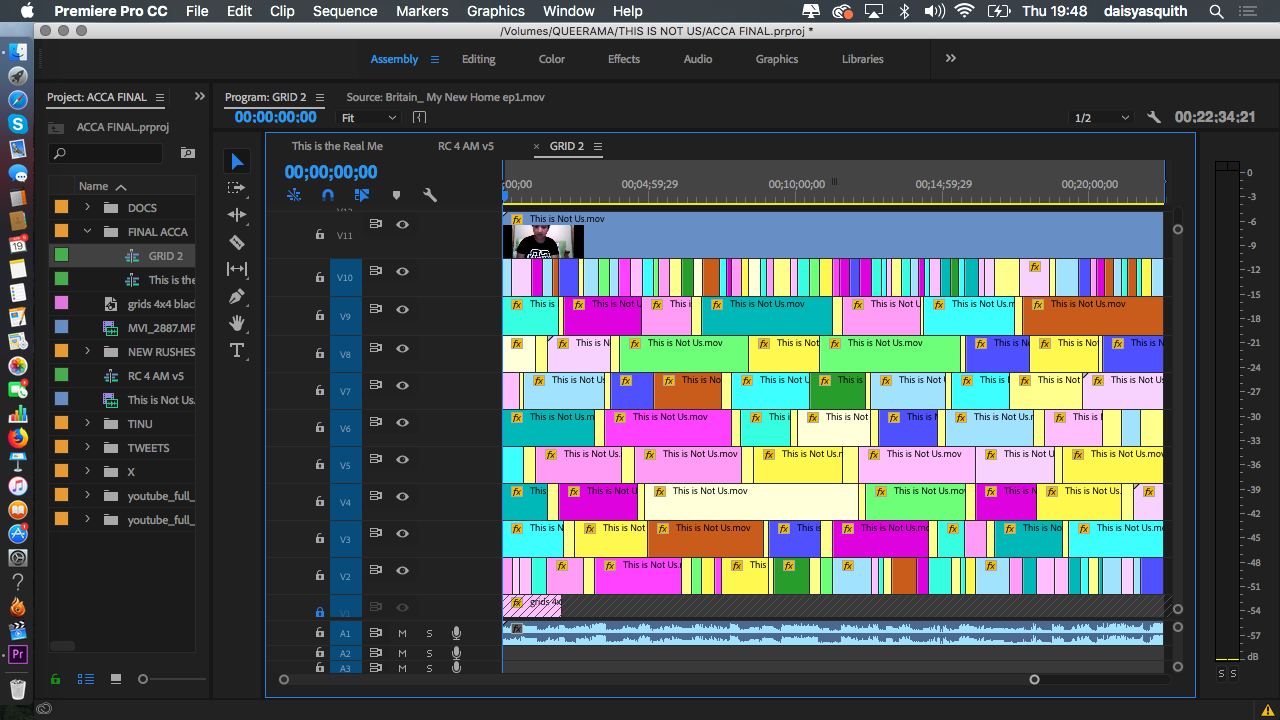The height and width of the screenshot is (720, 1280).
Task: Open the Fit zoom level dropdown
Action: tap(368, 117)
